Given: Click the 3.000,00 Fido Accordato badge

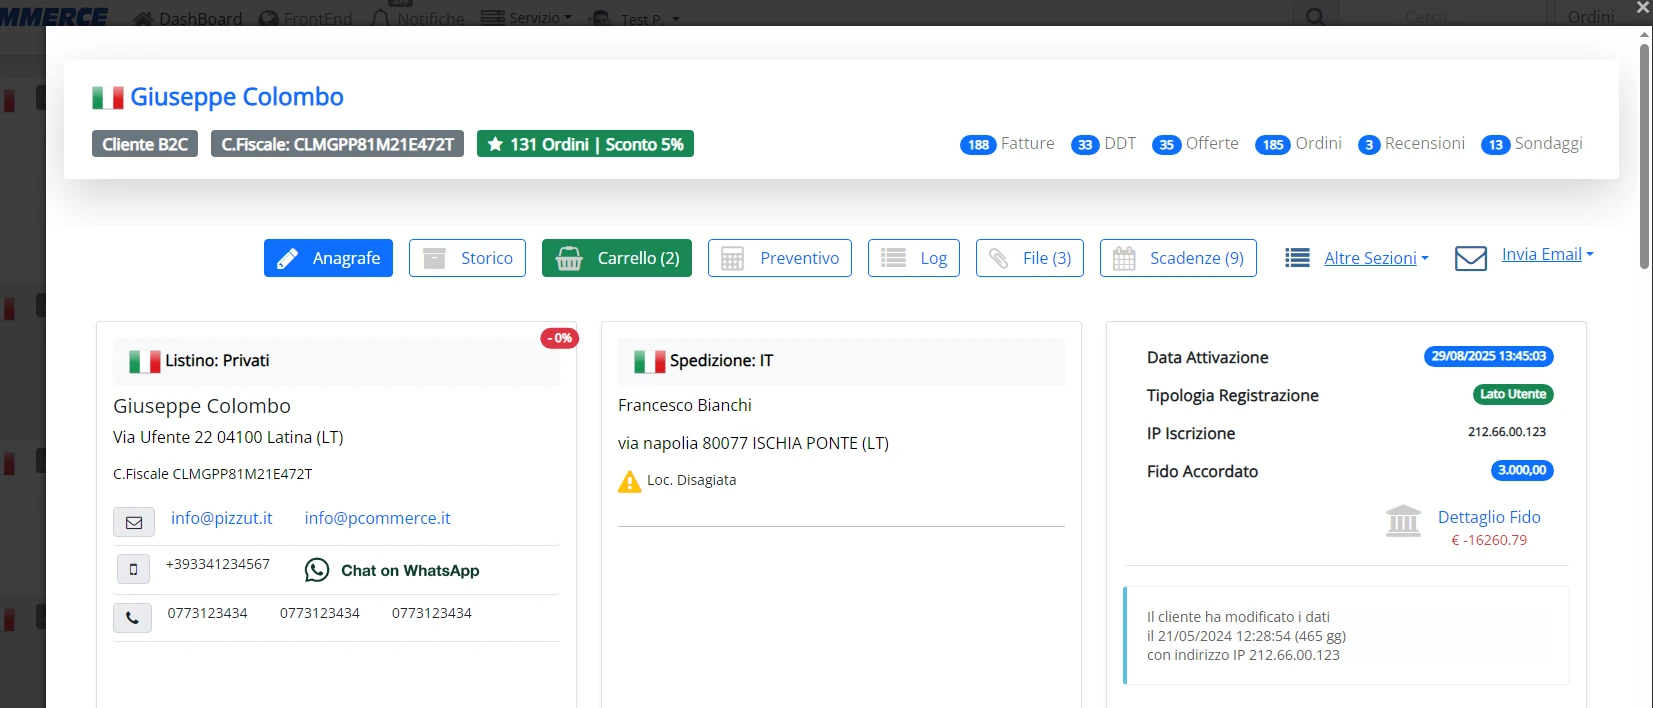Looking at the screenshot, I should [x=1522, y=470].
